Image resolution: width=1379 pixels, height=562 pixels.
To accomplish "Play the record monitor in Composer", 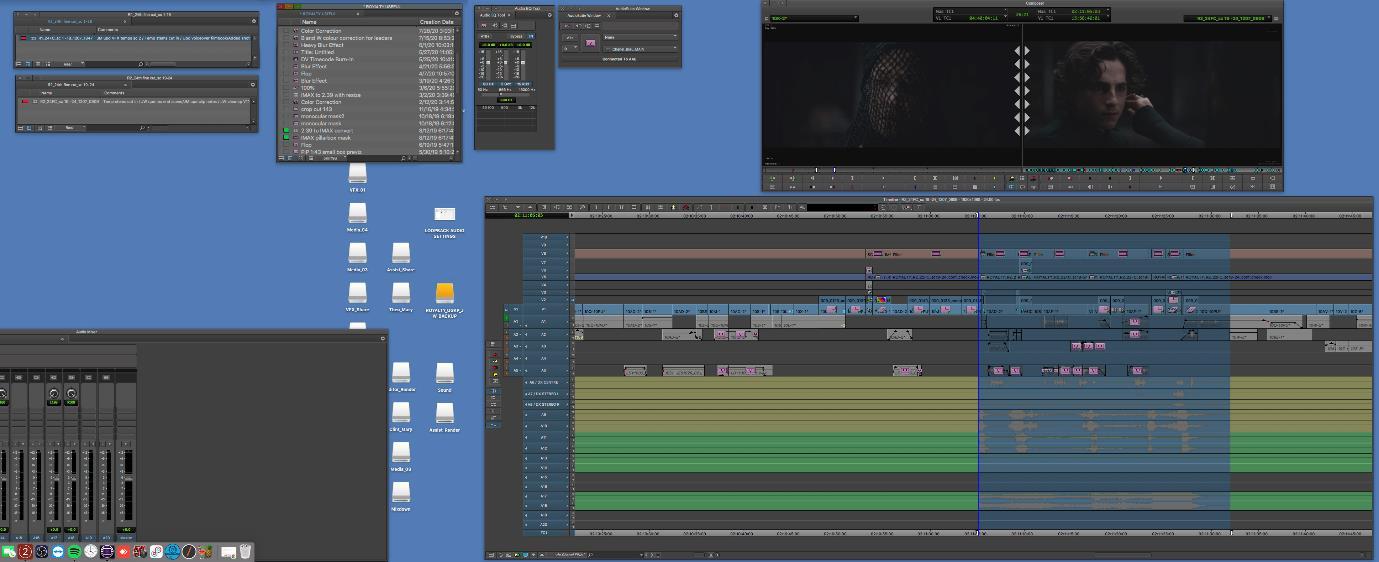I will pos(1161,178).
